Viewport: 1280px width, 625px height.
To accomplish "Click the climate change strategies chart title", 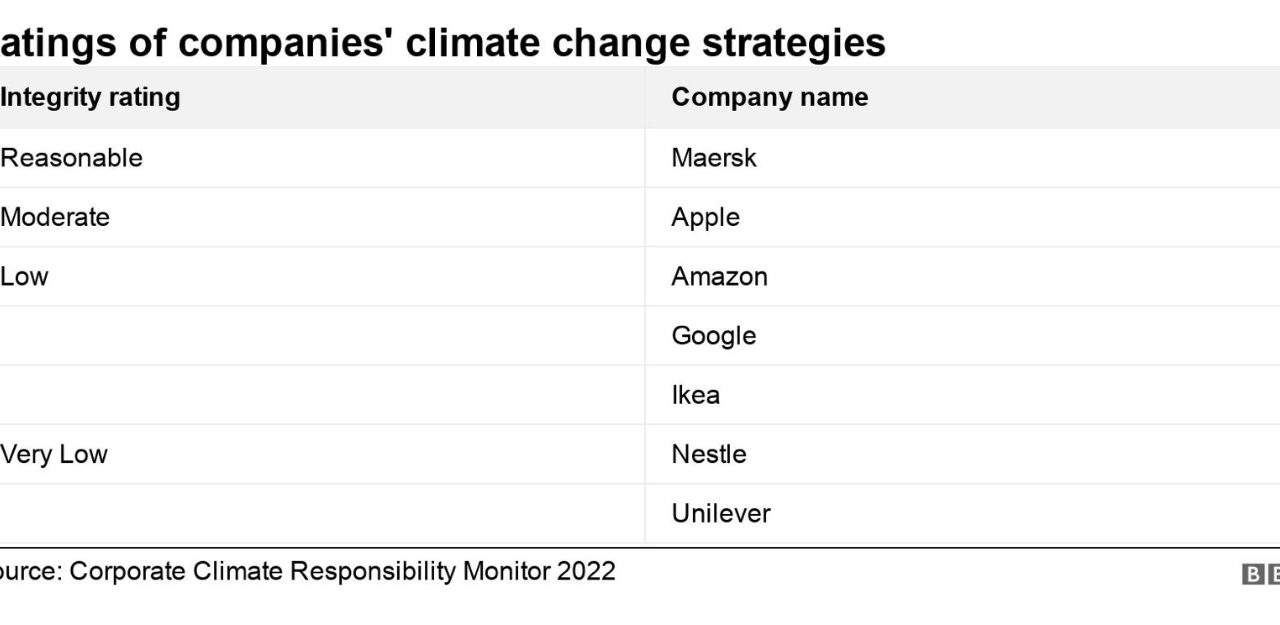I will [442, 43].
